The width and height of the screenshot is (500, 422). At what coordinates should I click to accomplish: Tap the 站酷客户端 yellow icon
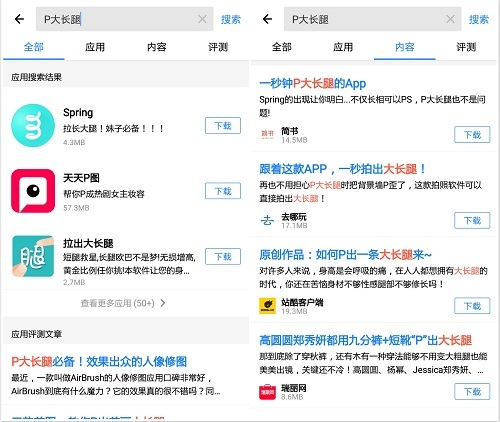(267, 306)
